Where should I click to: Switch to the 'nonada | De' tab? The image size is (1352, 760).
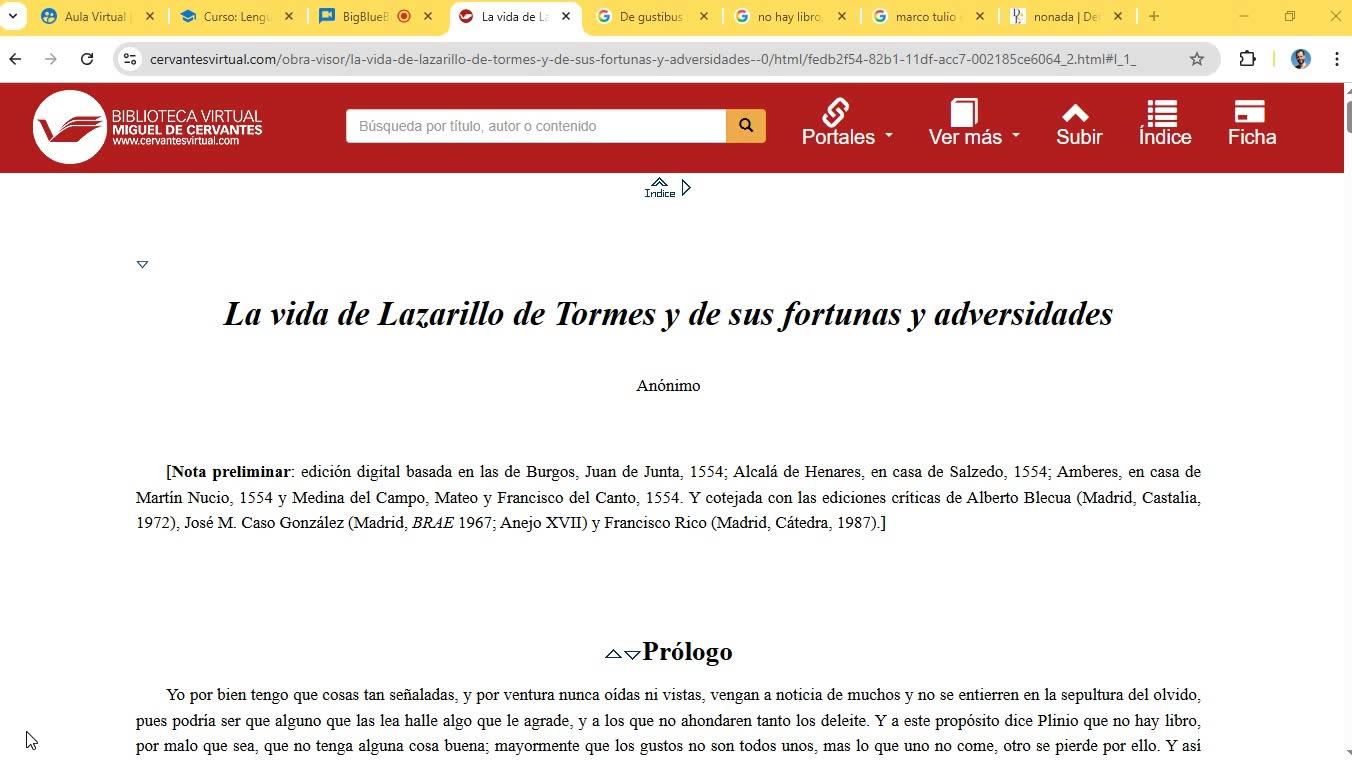(x=1064, y=16)
